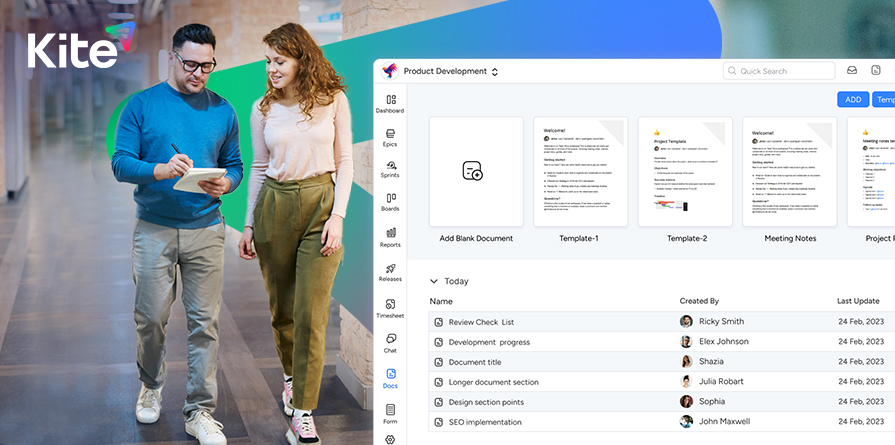Click Ricky Smith's avatar
The height and width of the screenshot is (445, 895).
point(686,321)
